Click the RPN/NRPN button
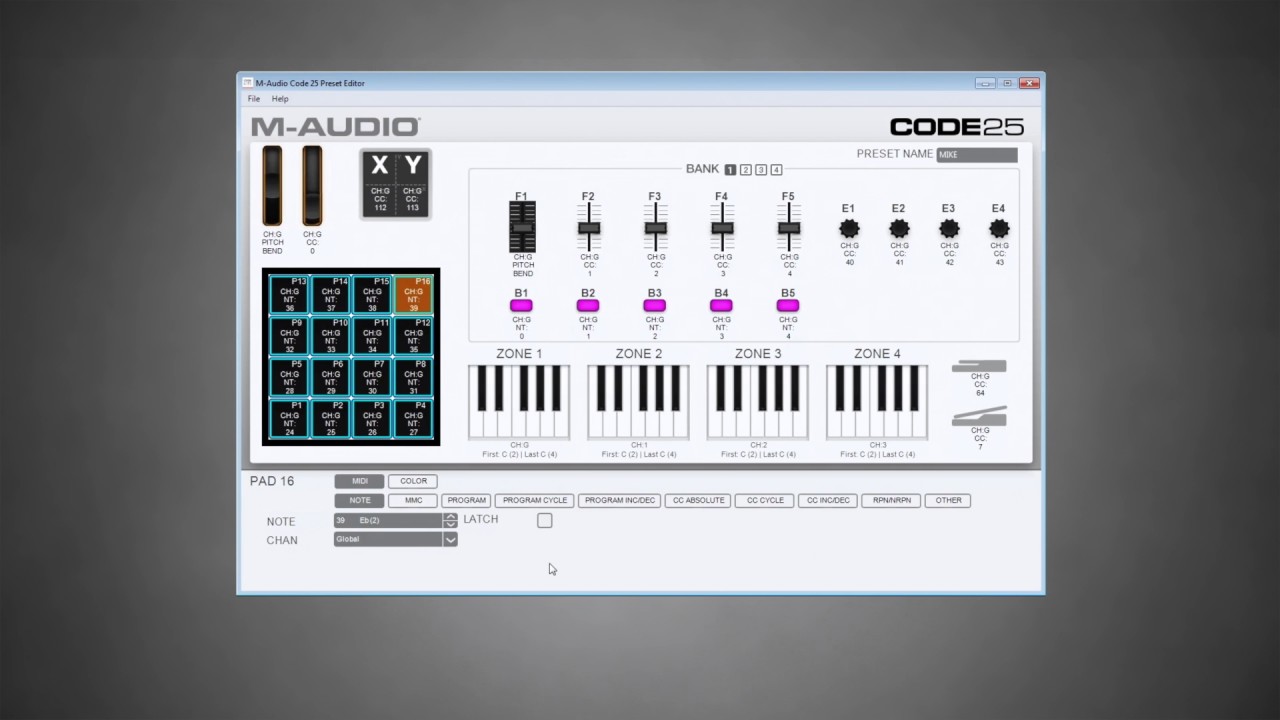The height and width of the screenshot is (720, 1280). click(891, 500)
